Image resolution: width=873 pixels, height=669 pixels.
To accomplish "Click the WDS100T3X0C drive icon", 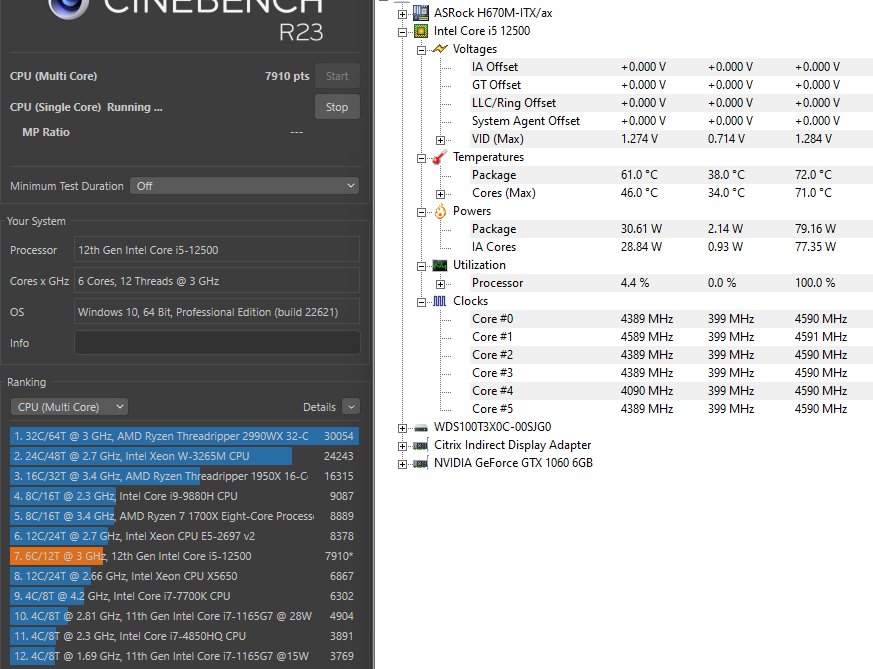I will click(421, 427).
